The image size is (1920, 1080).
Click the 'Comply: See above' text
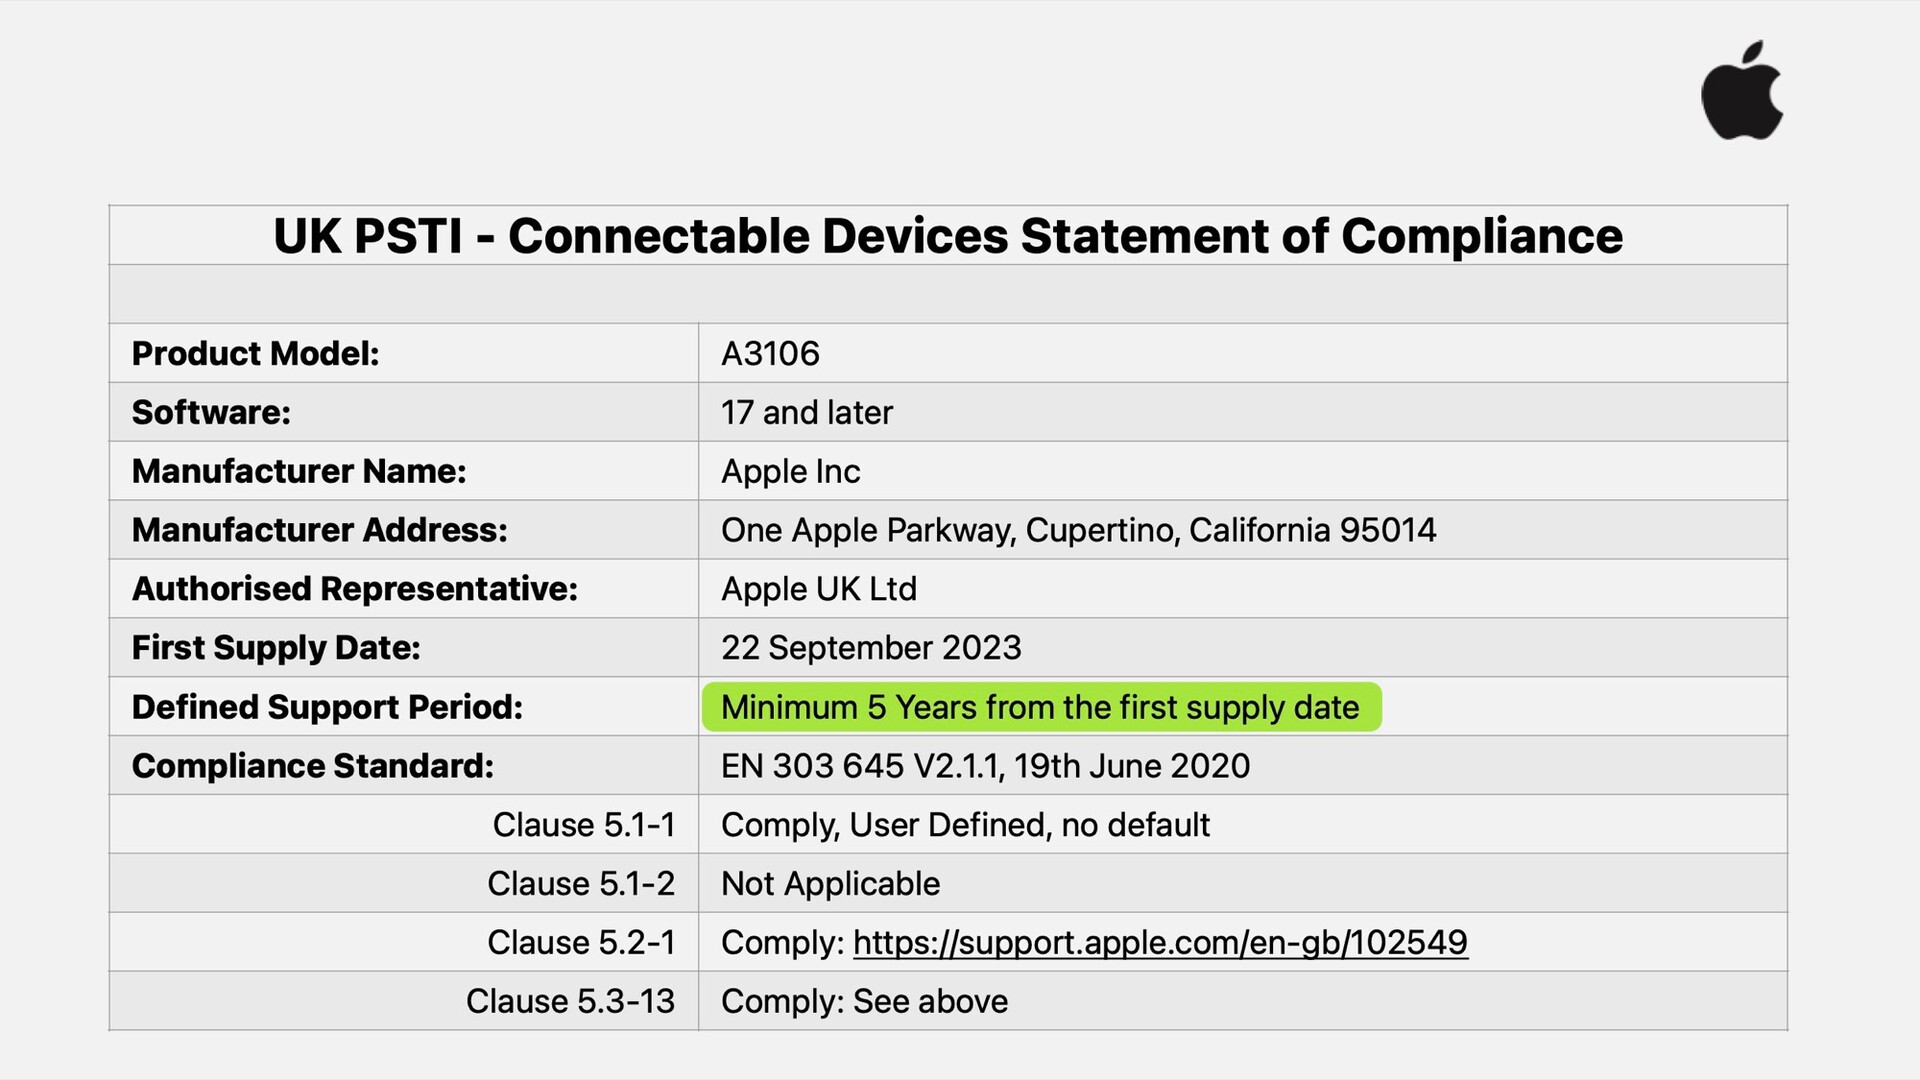tap(864, 1001)
